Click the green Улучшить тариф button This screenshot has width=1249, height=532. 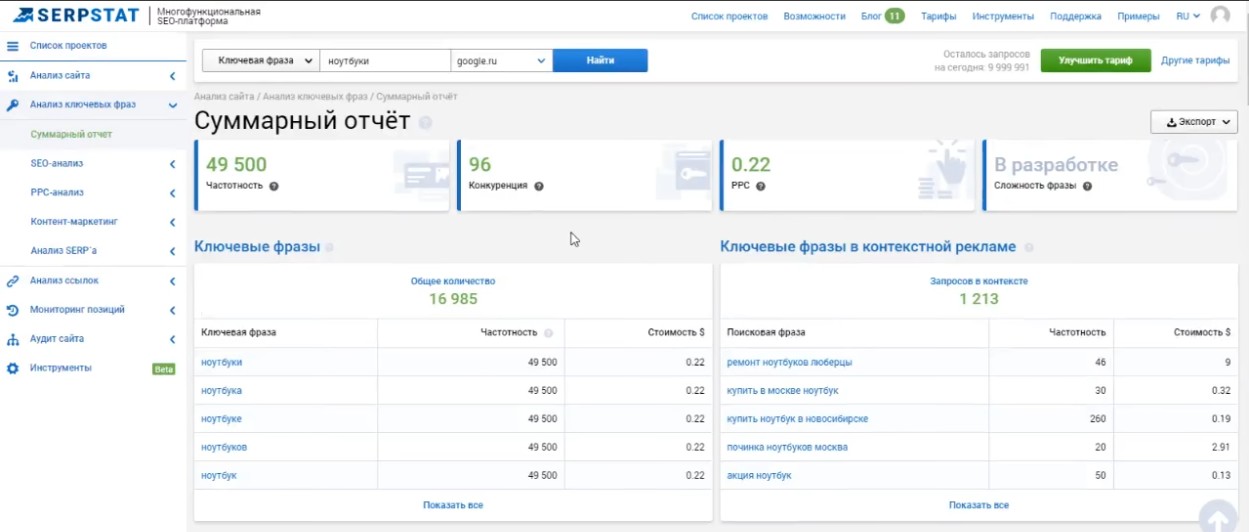click(x=1095, y=61)
